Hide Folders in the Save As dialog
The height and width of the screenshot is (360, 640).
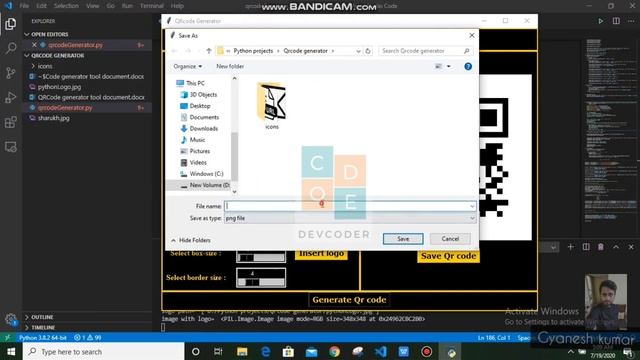point(191,240)
